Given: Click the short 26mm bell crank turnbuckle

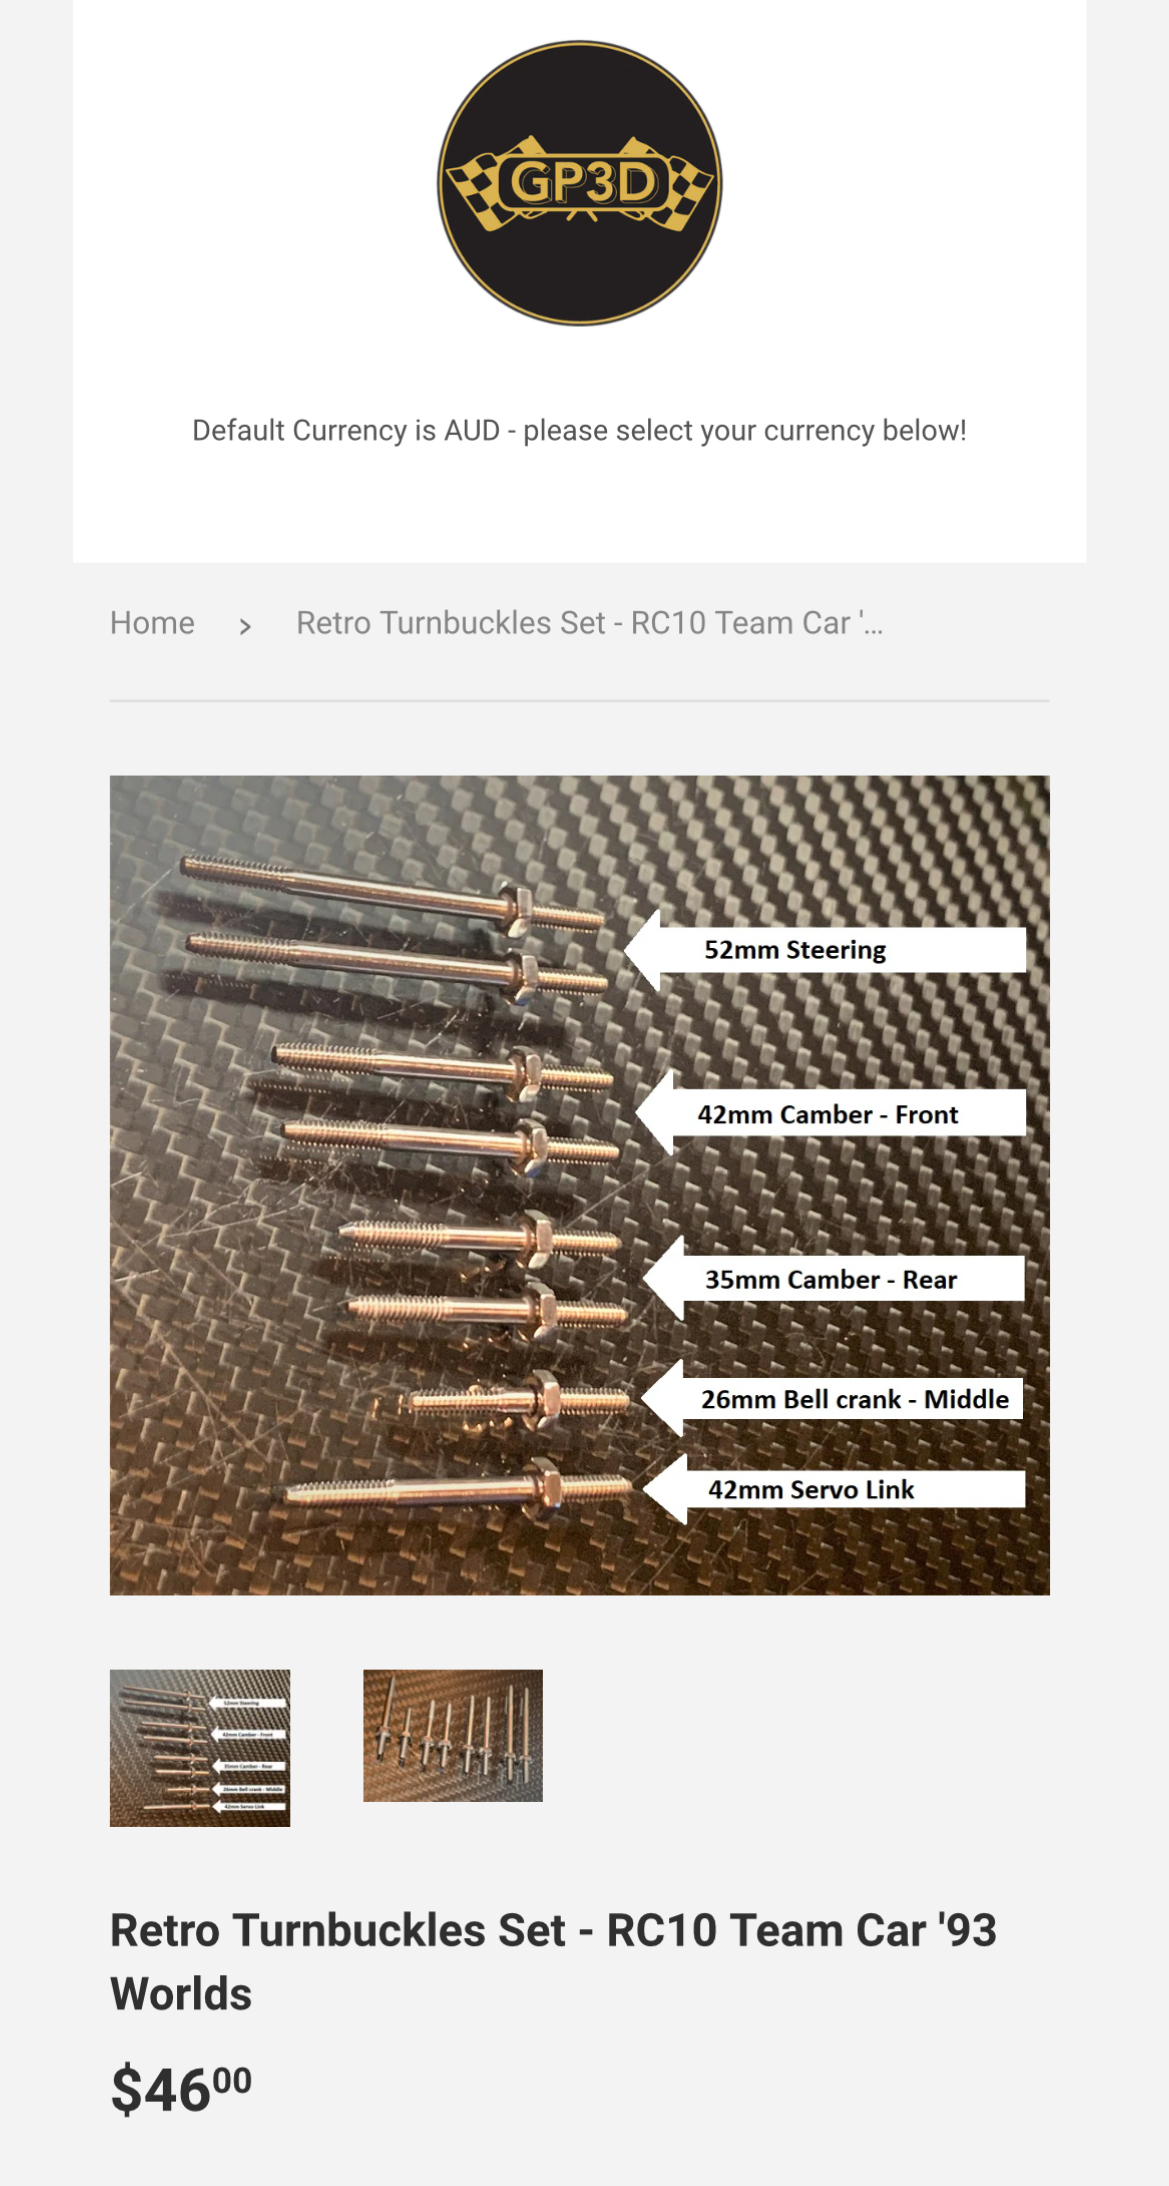Looking at the screenshot, I should click(x=518, y=1398).
